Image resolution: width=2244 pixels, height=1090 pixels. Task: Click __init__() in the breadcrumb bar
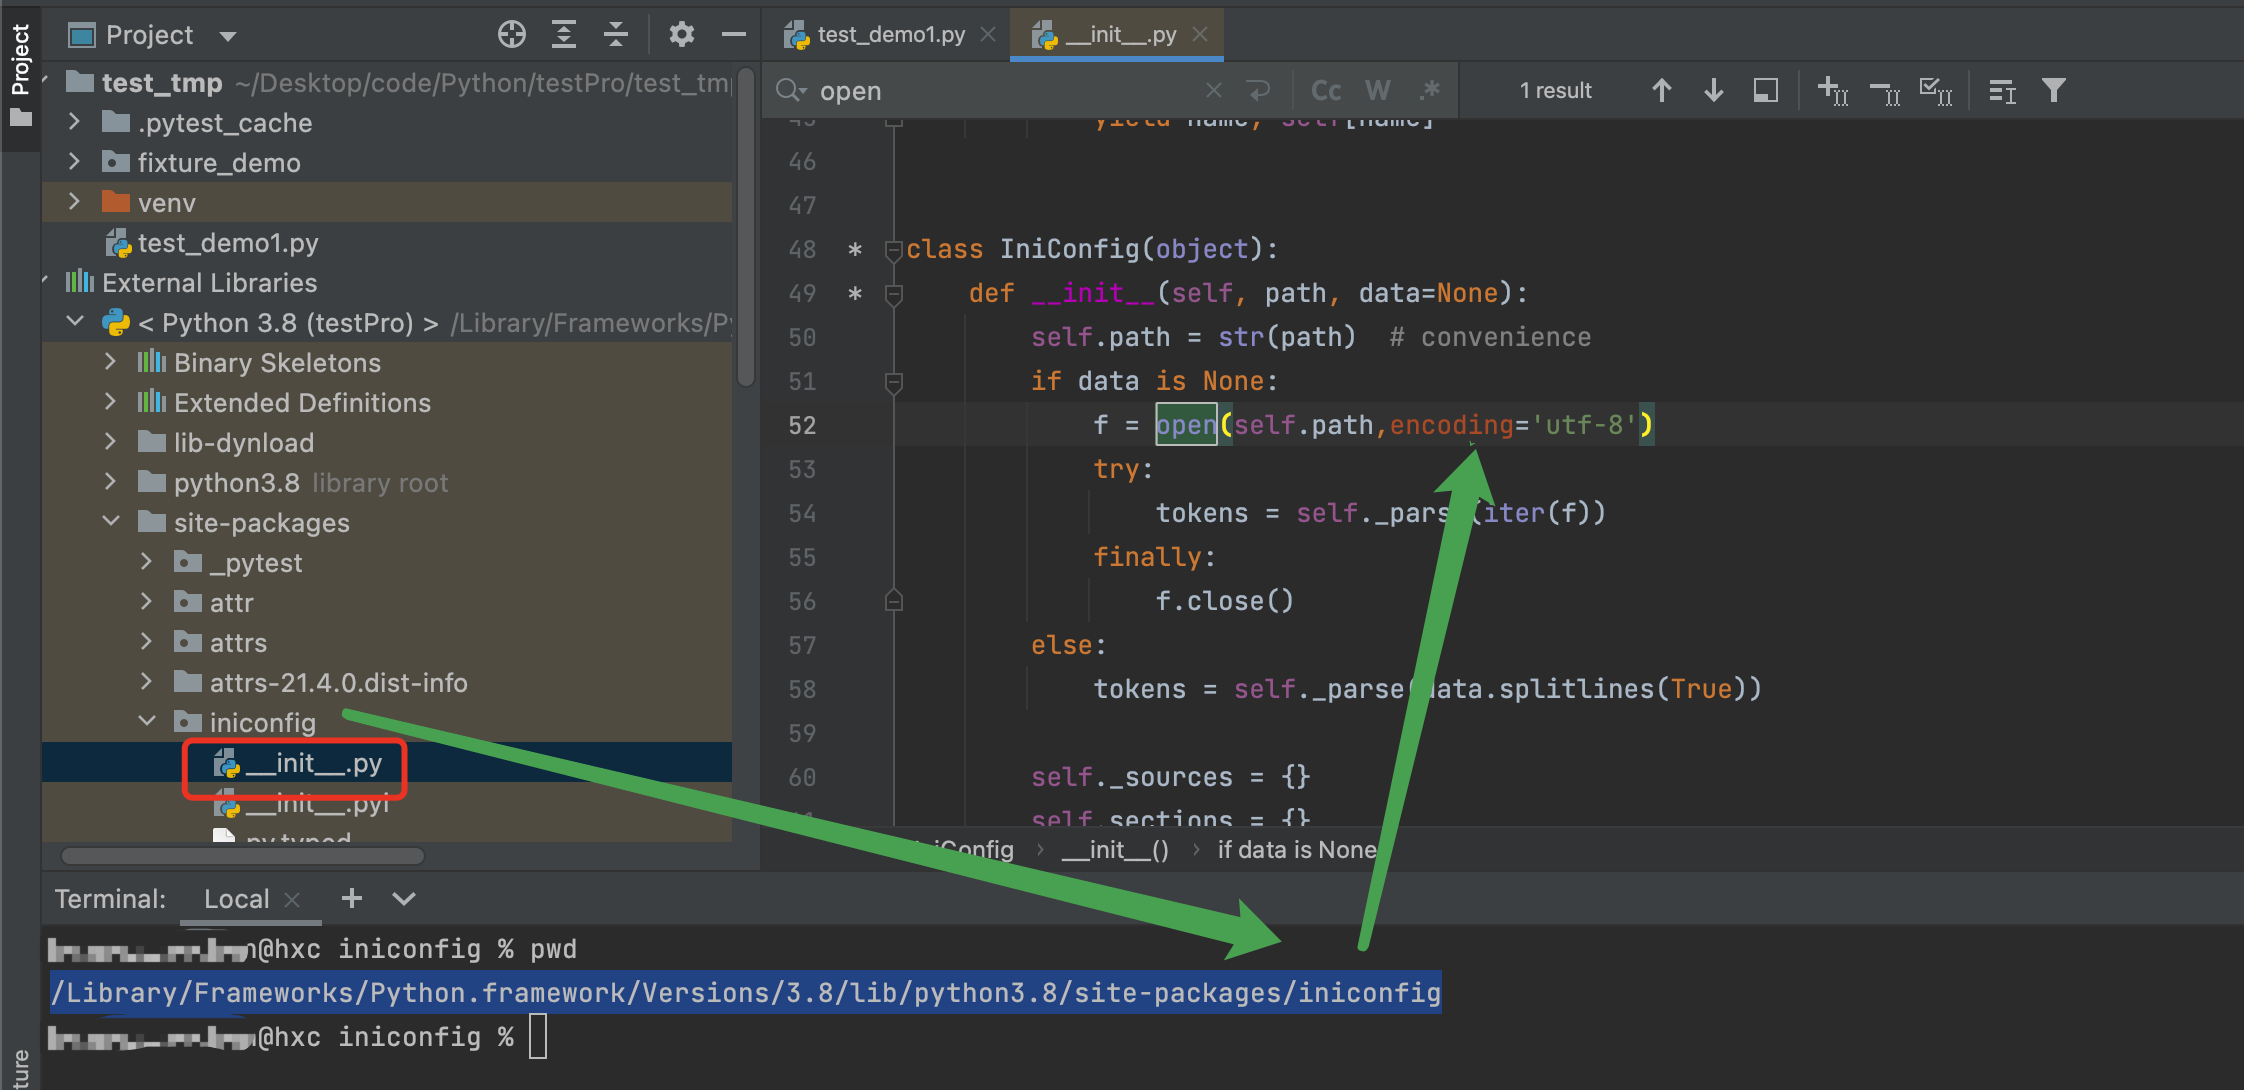(1115, 850)
